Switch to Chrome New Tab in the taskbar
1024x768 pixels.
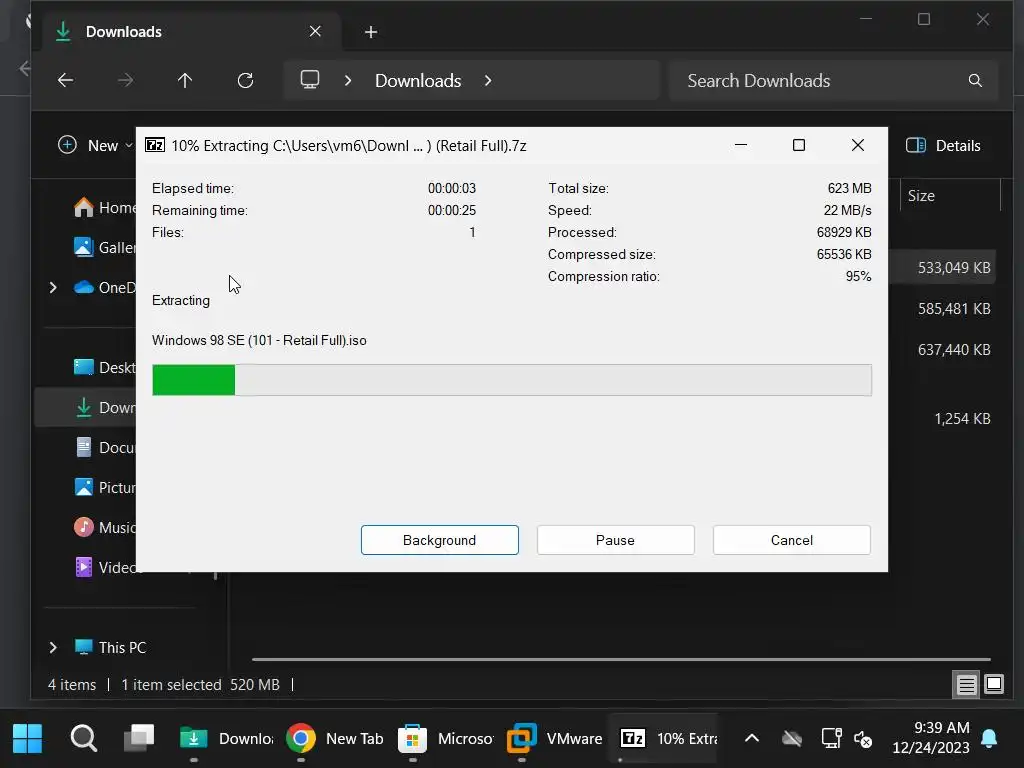[334, 738]
